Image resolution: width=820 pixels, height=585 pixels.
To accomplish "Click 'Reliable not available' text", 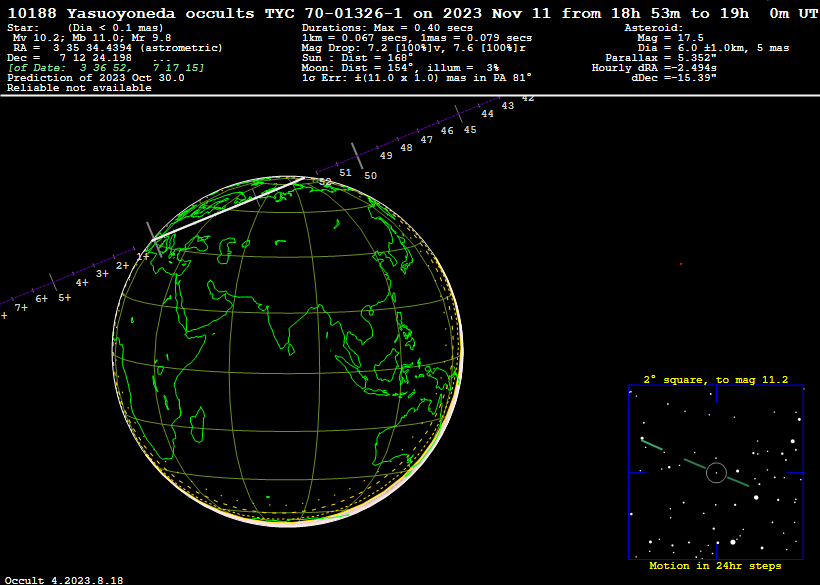I will (79, 88).
